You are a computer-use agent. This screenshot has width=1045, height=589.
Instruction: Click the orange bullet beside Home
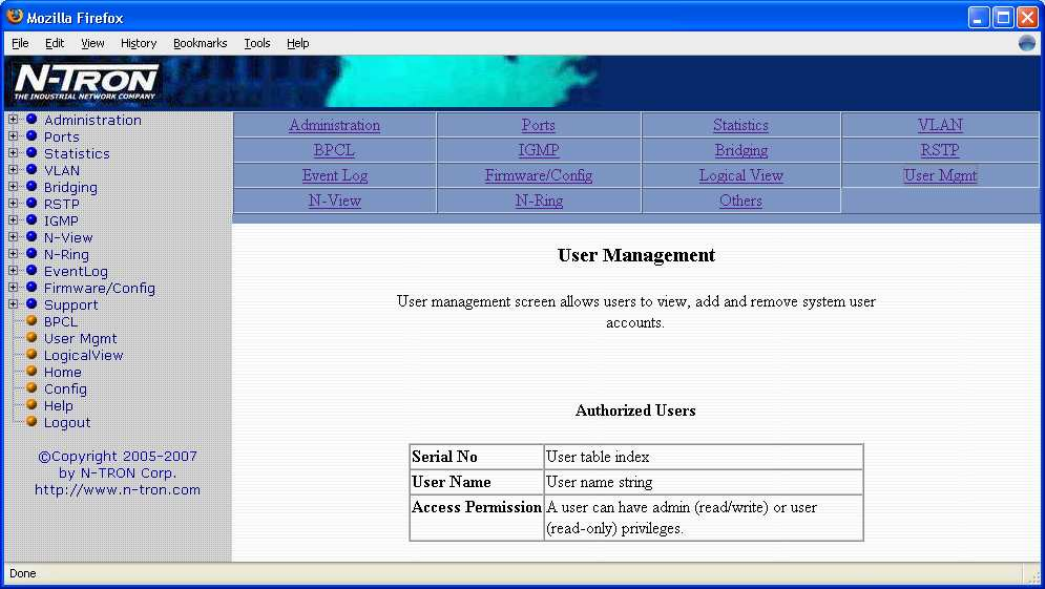32,372
